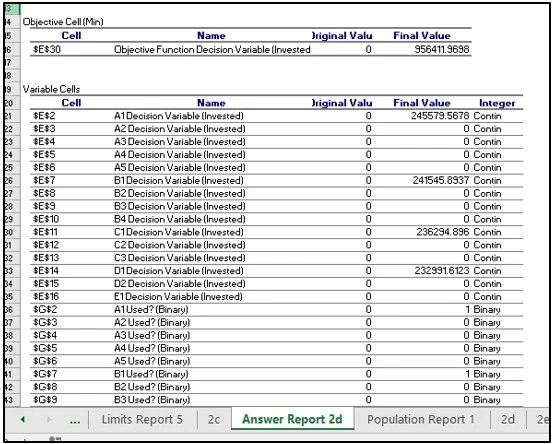Screen dimensions: 552x444
Task: Click the objective final value 956411.9698
Action: click(x=442, y=49)
